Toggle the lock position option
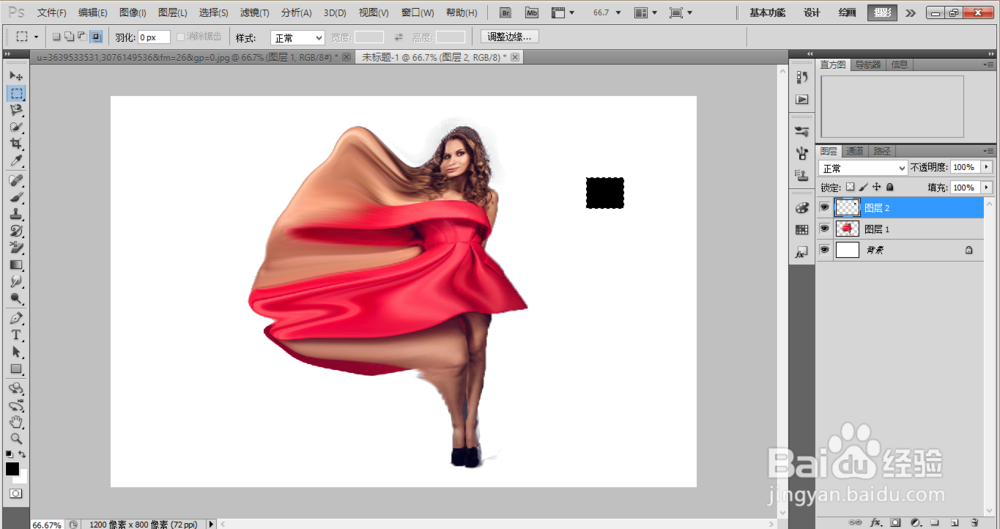This screenshot has width=1000, height=529. pyautogui.click(x=877, y=187)
